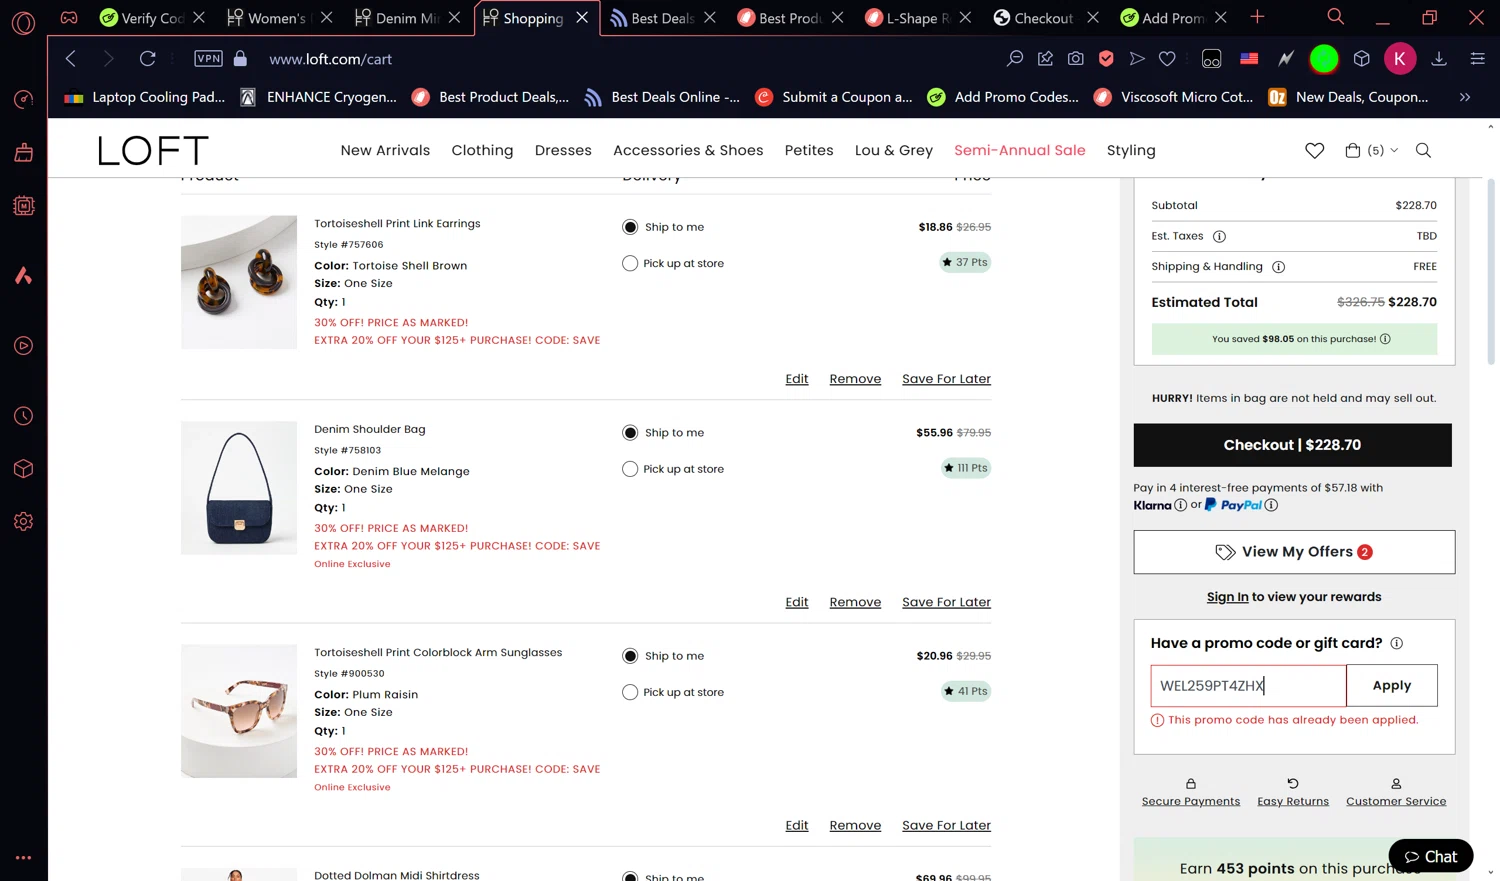Open the LOFT wishlist heart icon
The height and width of the screenshot is (881, 1500).
click(1314, 150)
